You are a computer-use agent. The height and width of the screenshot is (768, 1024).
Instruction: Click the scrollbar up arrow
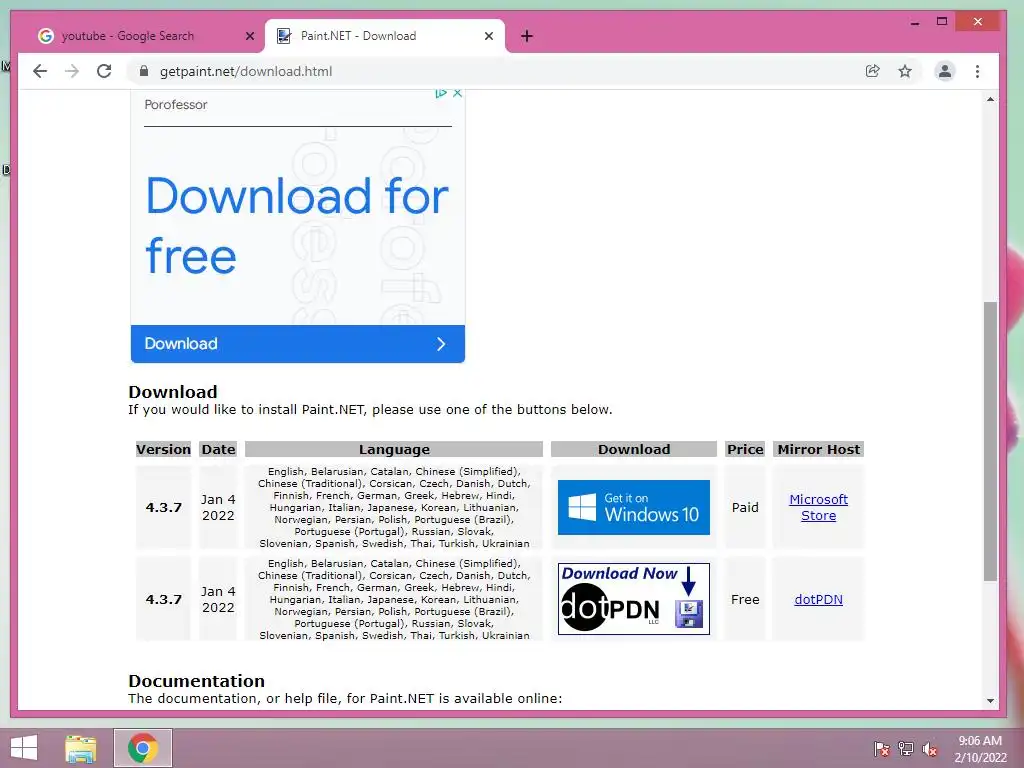tap(991, 99)
